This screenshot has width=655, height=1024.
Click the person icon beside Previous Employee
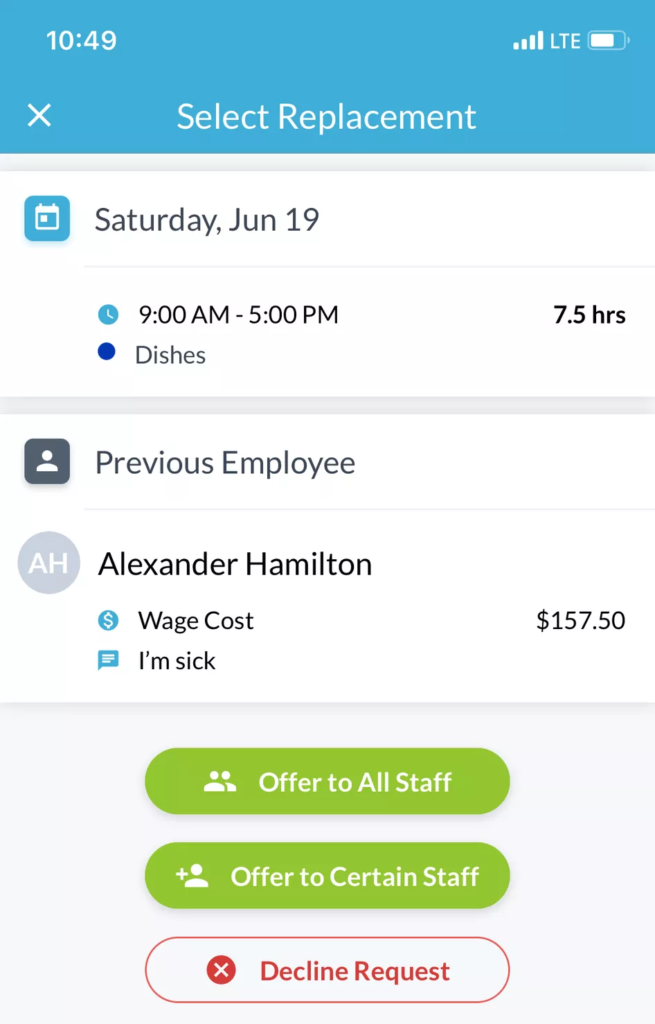46,462
